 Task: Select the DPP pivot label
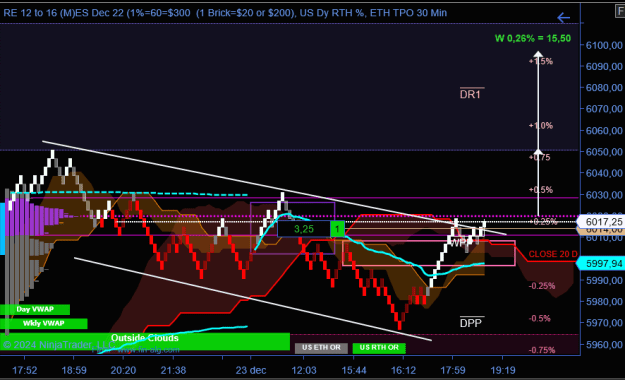pyautogui.click(x=471, y=323)
